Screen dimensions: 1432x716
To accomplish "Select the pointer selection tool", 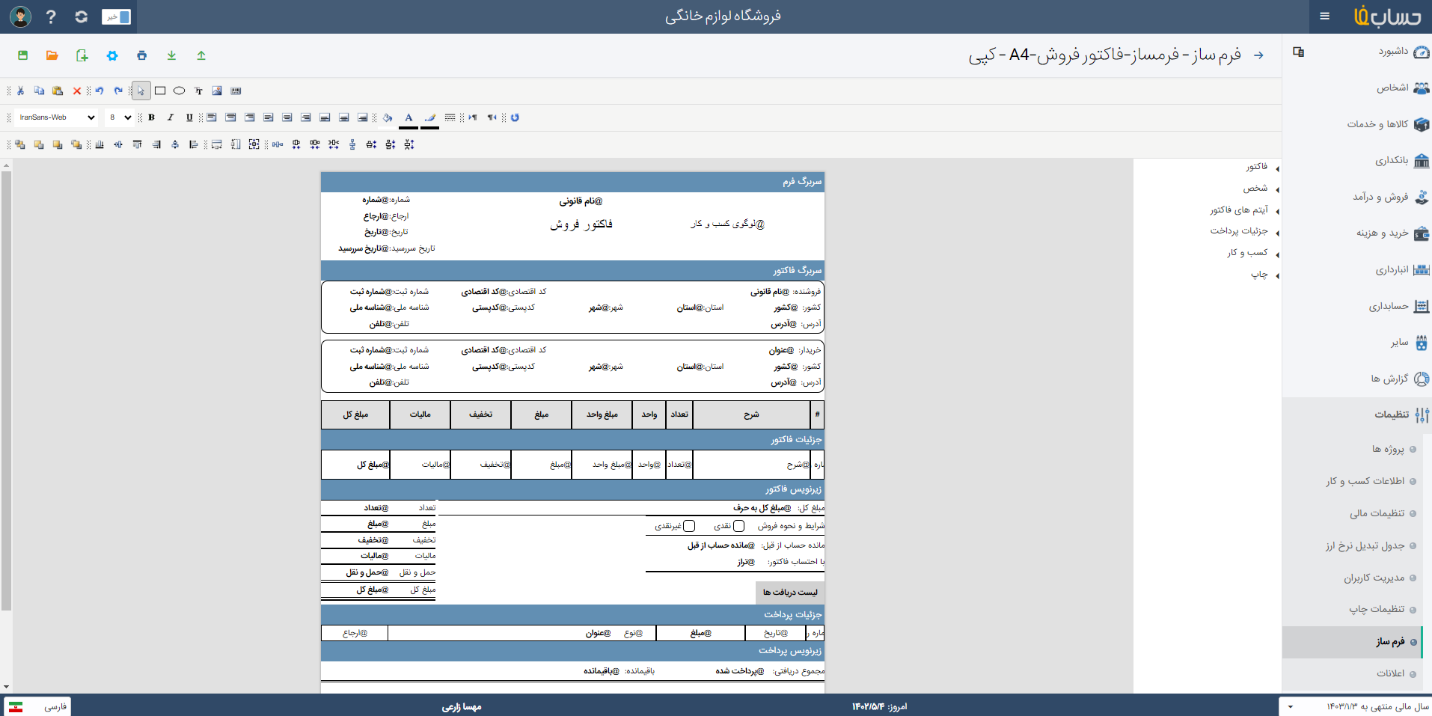I will 141,91.
